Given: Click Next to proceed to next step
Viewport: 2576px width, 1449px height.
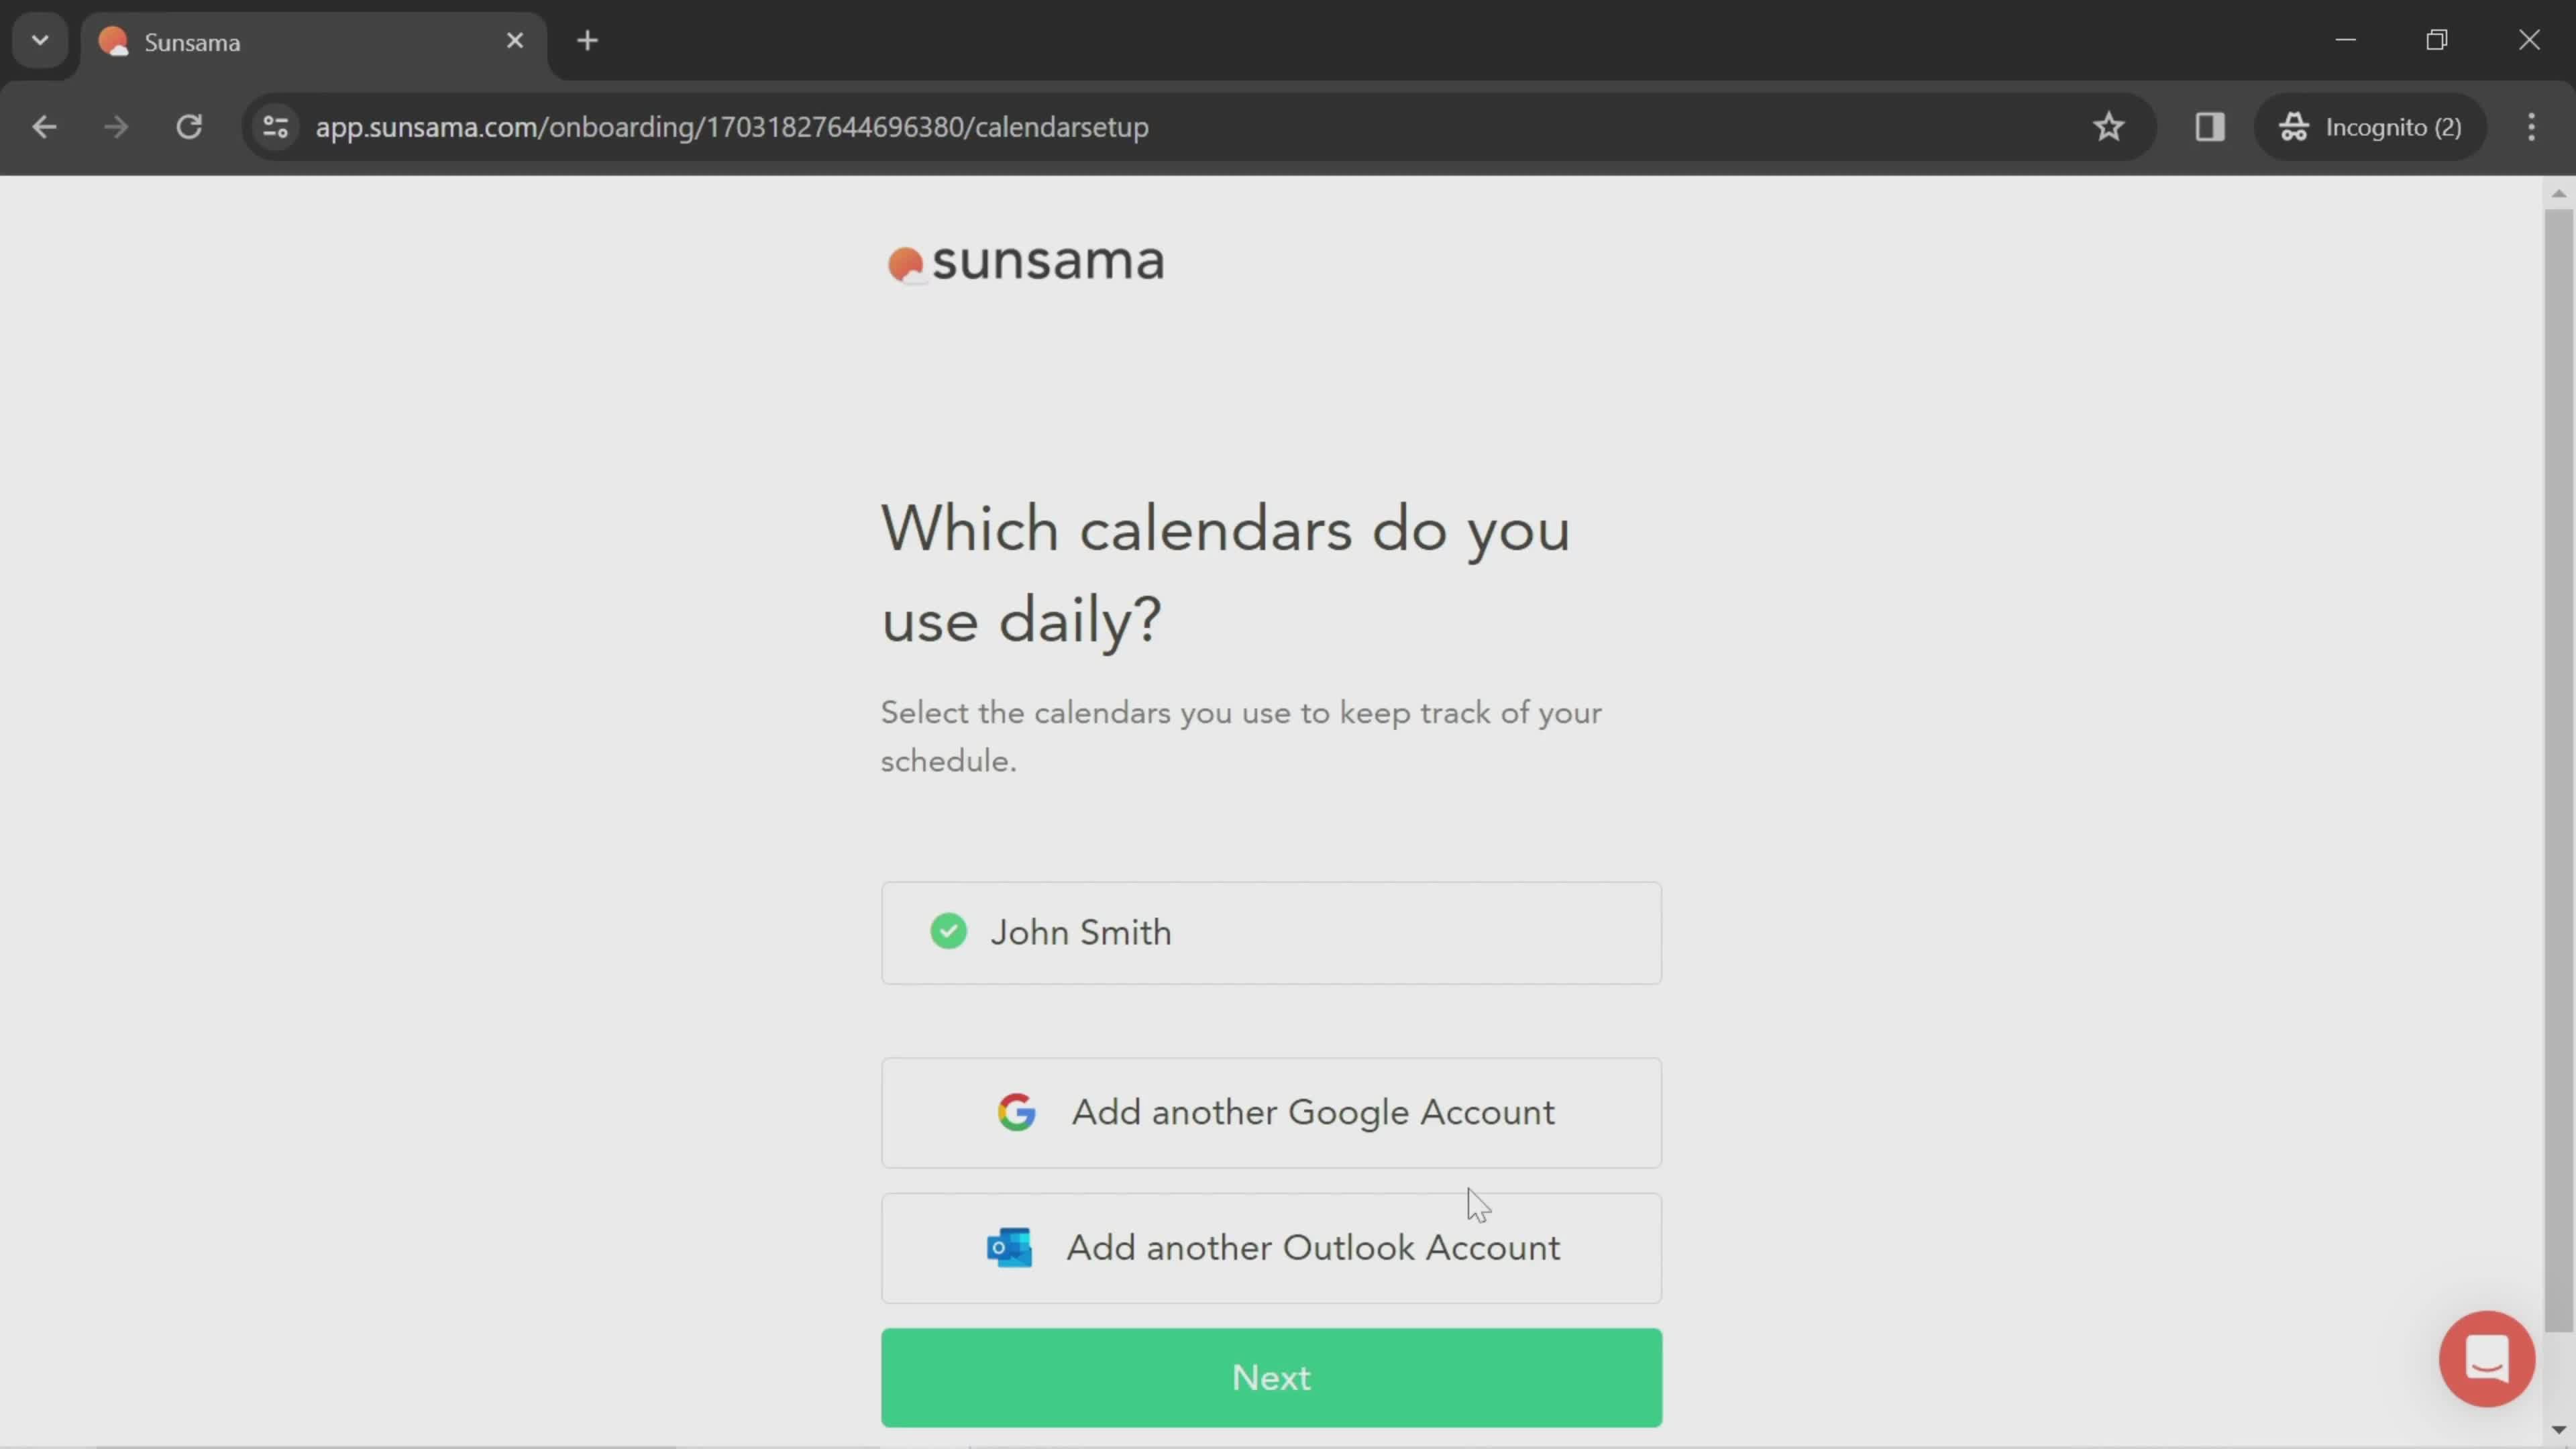Looking at the screenshot, I should click(x=1271, y=1379).
